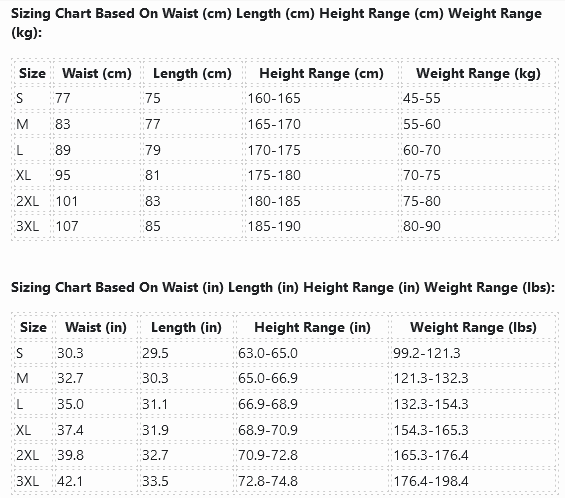Click the Waist (cm) column header
The height and width of the screenshot is (498, 565).
click(97, 73)
